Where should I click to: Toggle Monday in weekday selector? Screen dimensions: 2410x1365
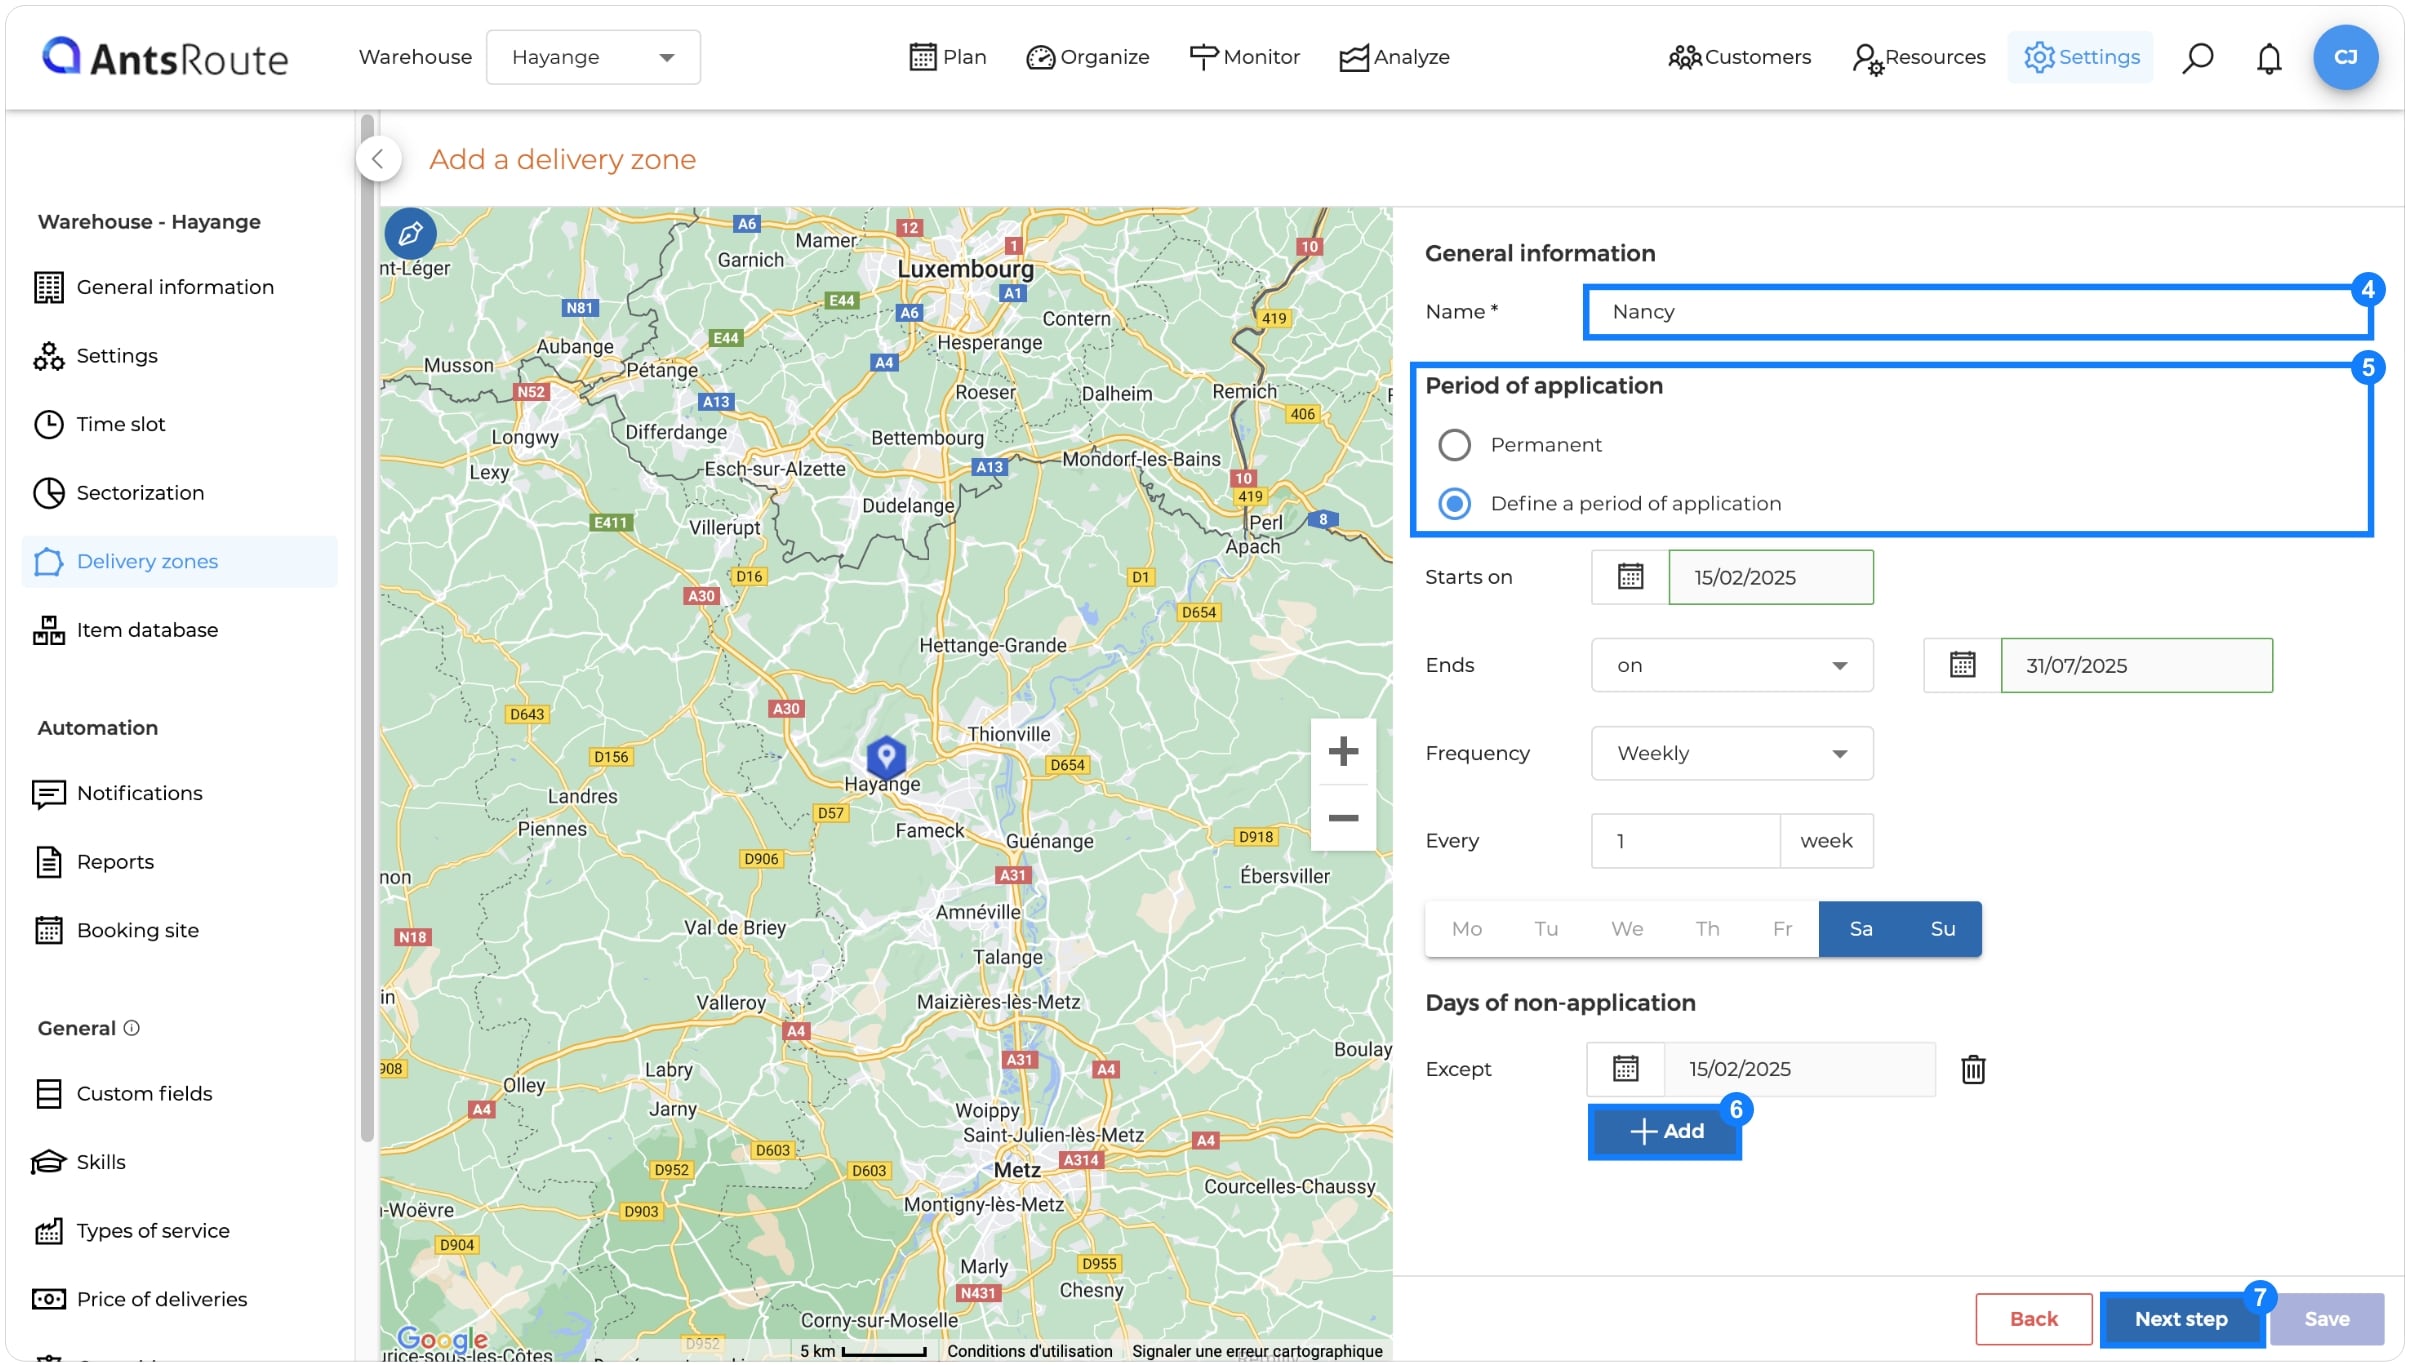tap(1466, 929)
